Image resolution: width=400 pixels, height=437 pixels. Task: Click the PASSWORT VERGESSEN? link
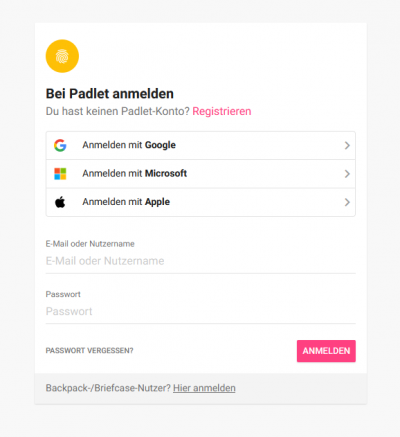(89, 351)
